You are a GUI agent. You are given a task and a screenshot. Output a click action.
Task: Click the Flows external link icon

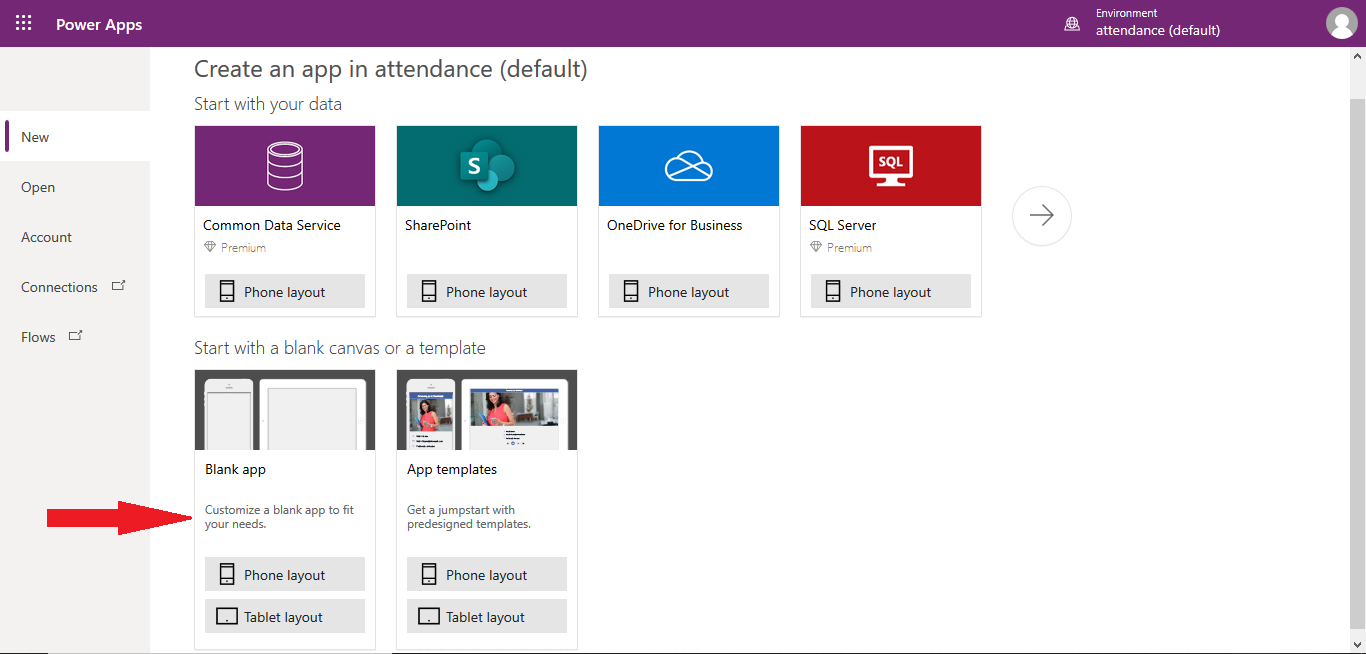pyautogui.click(x=75, y=335)
